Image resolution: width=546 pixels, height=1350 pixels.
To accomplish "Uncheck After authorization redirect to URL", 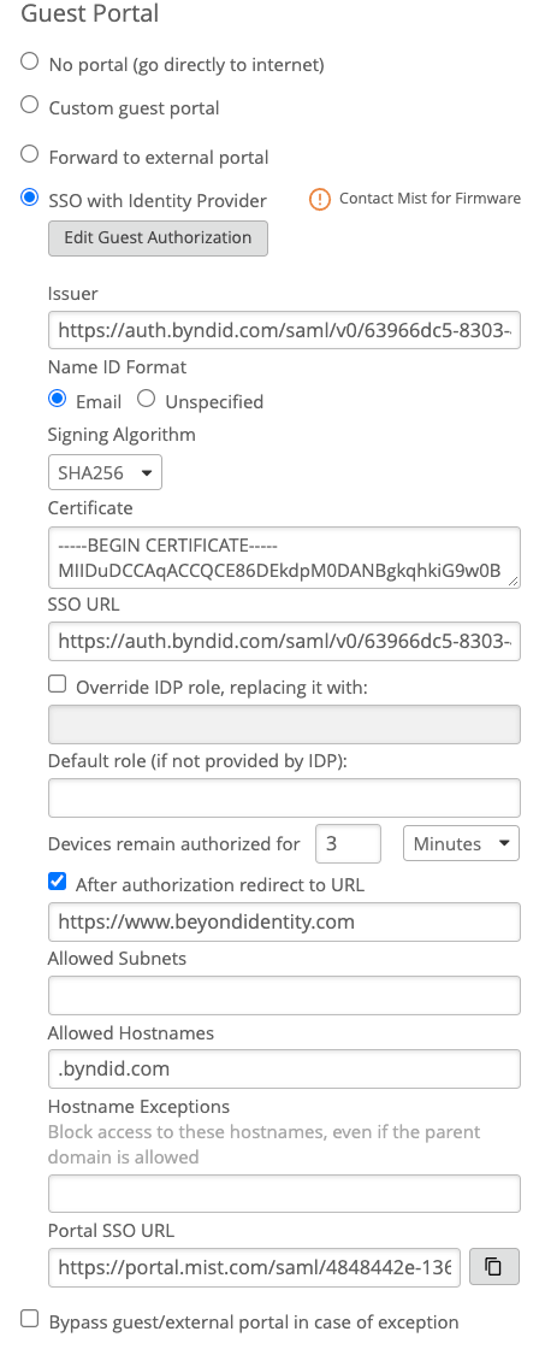I will [58, 883].
